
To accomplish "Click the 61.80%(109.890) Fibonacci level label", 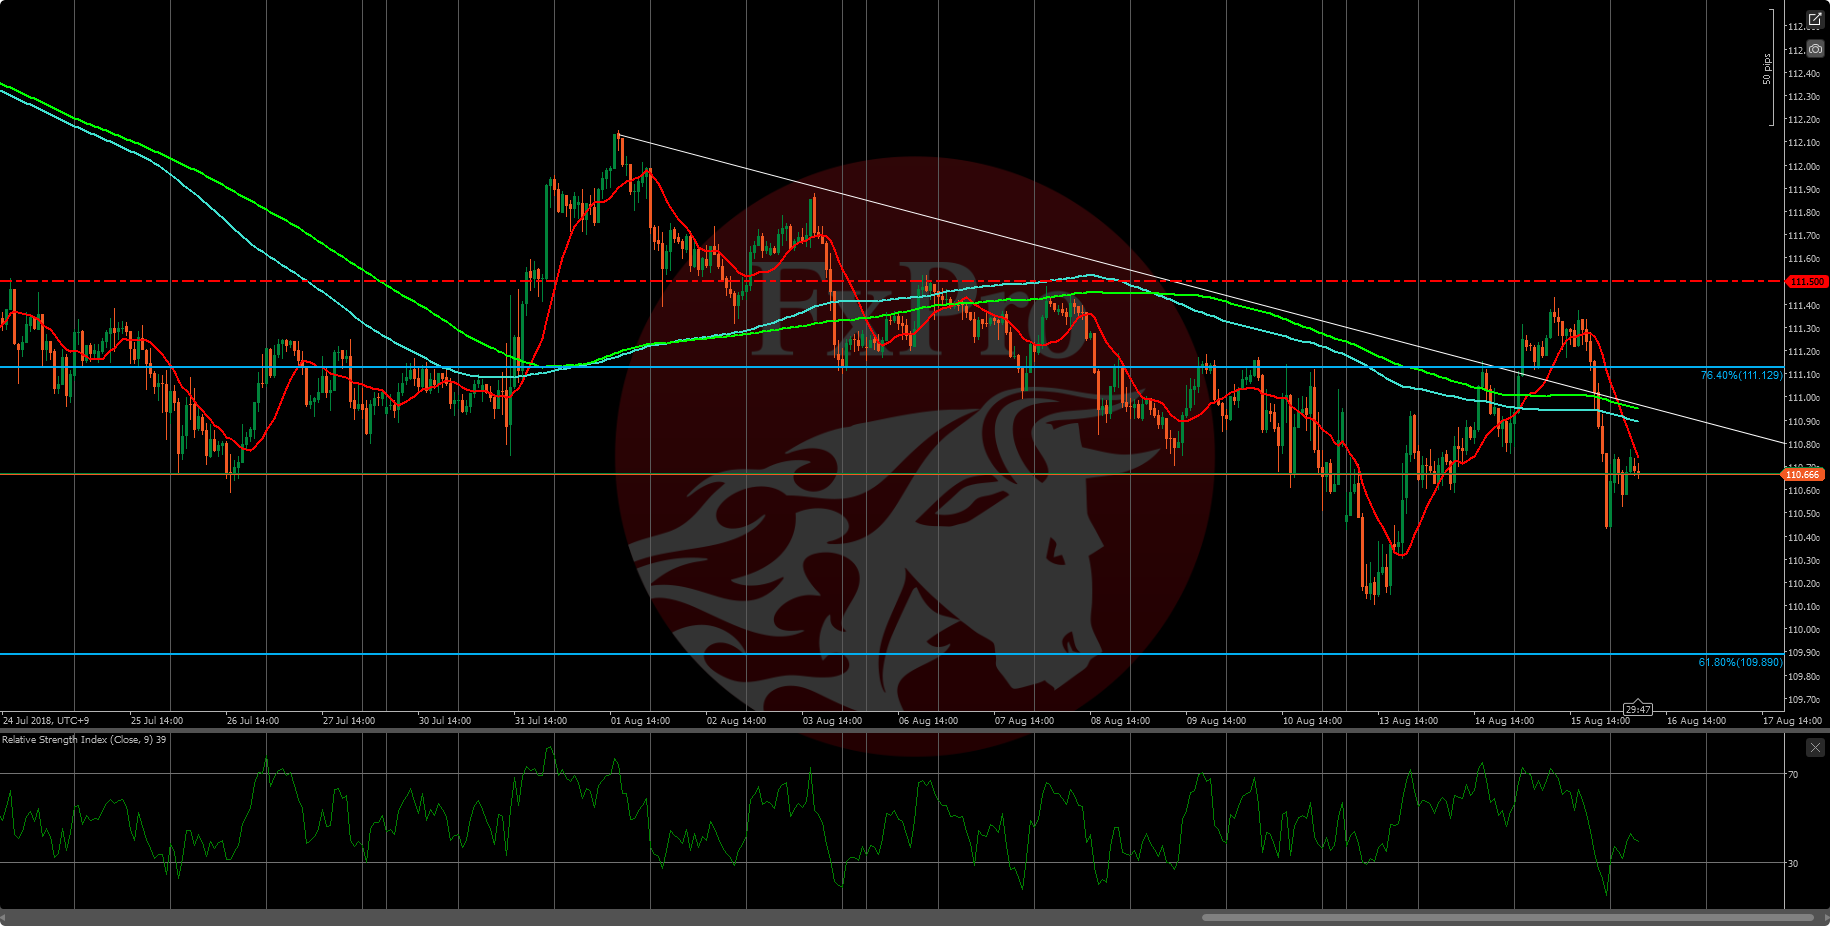I will click(1740, 663).
